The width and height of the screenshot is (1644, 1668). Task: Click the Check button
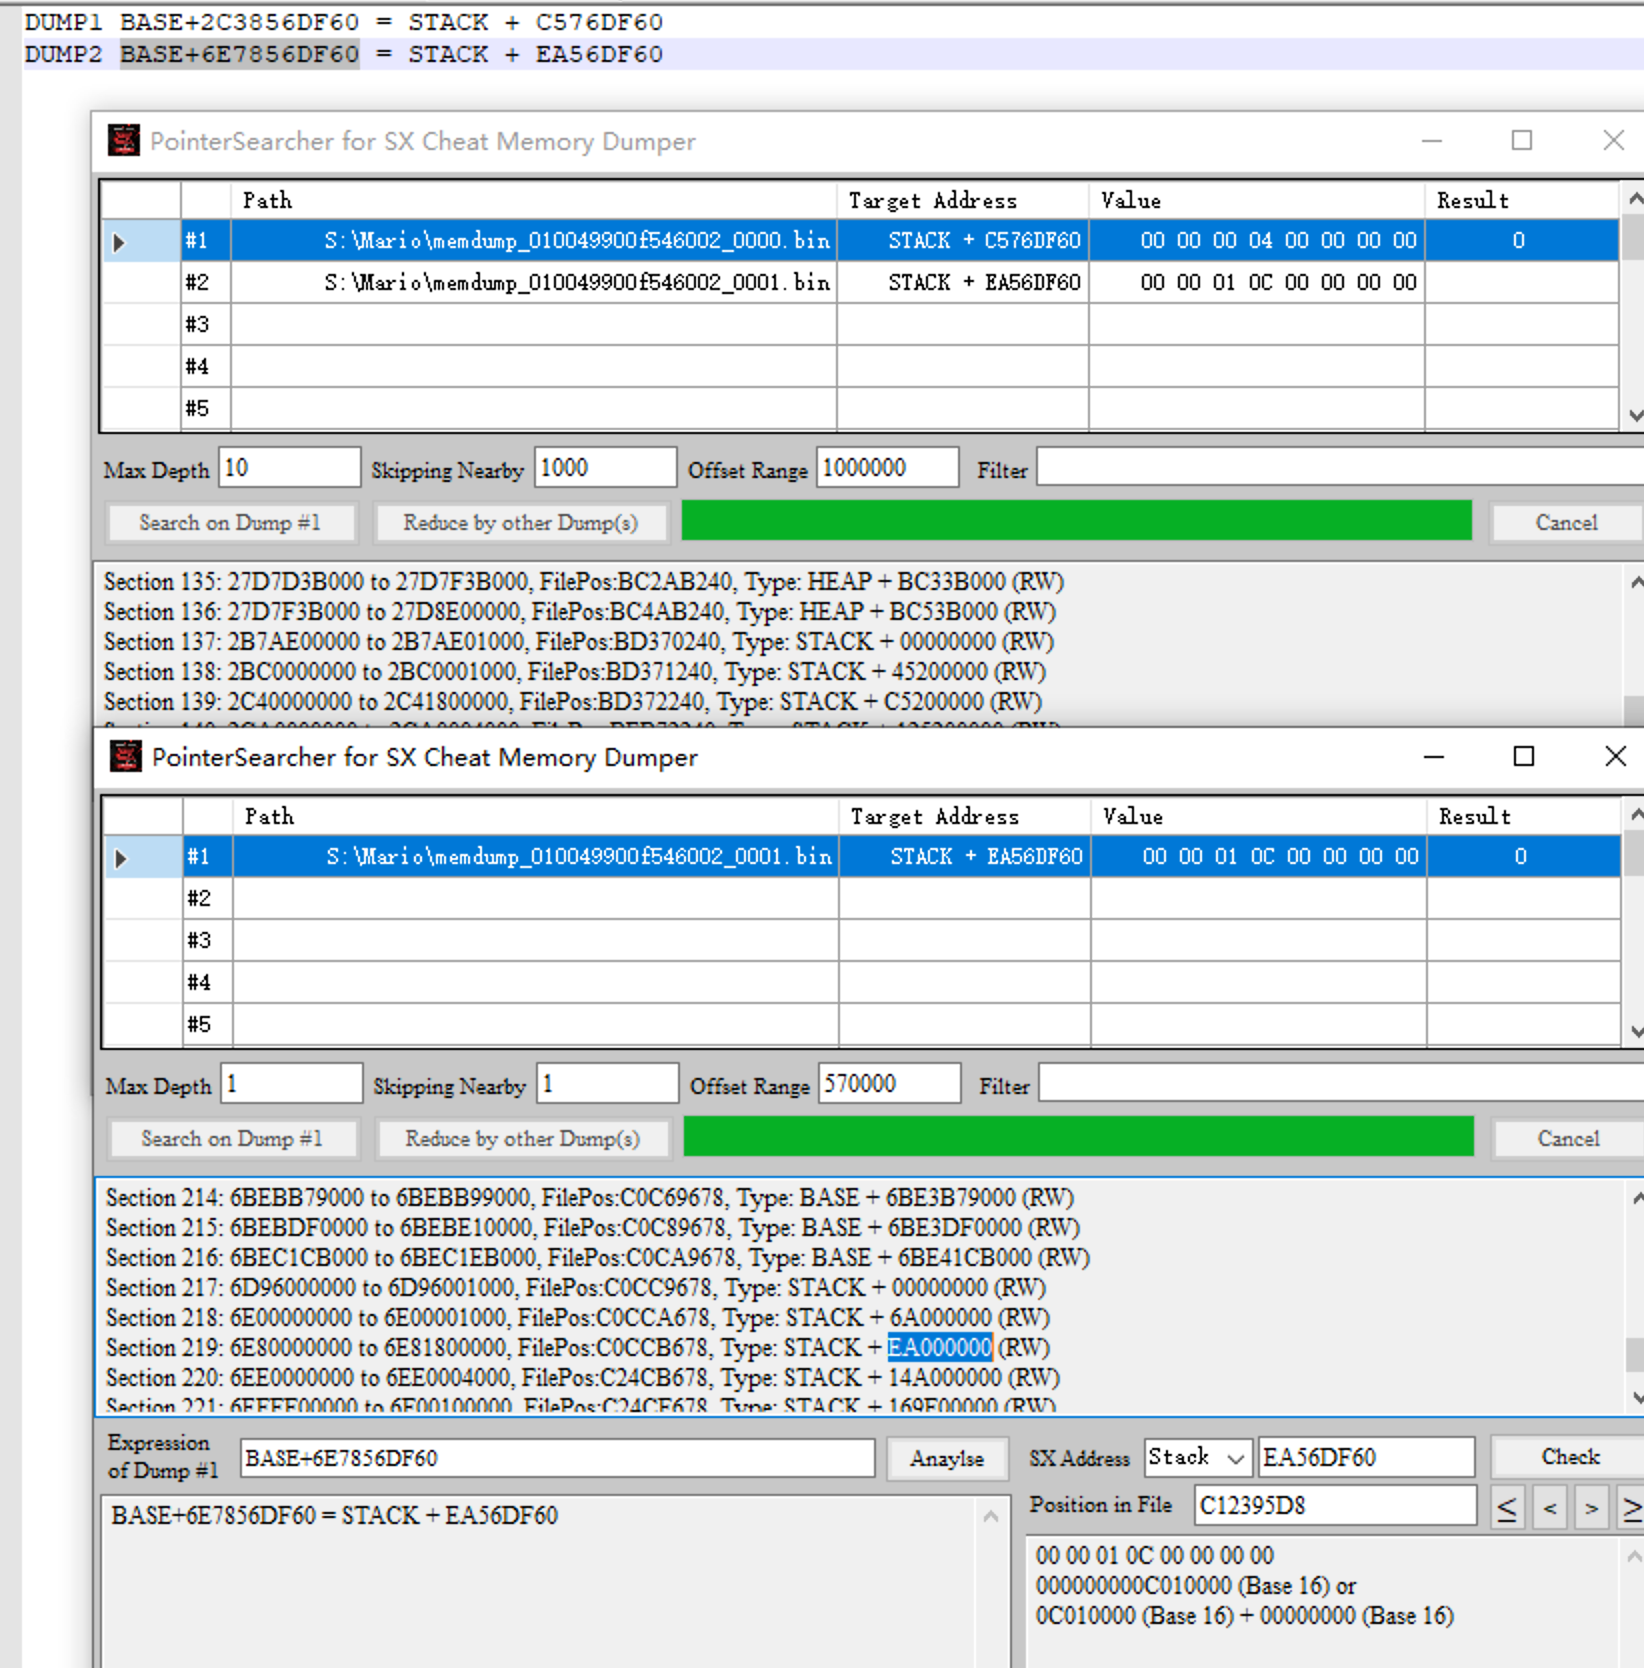click(1570, 1457)
